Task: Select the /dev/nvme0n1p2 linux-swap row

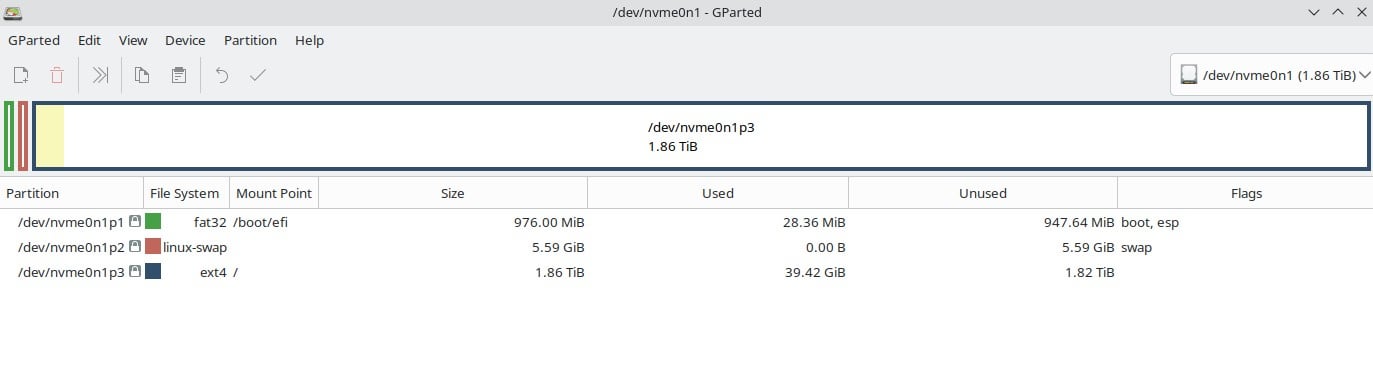Action: tap(686, 246)
